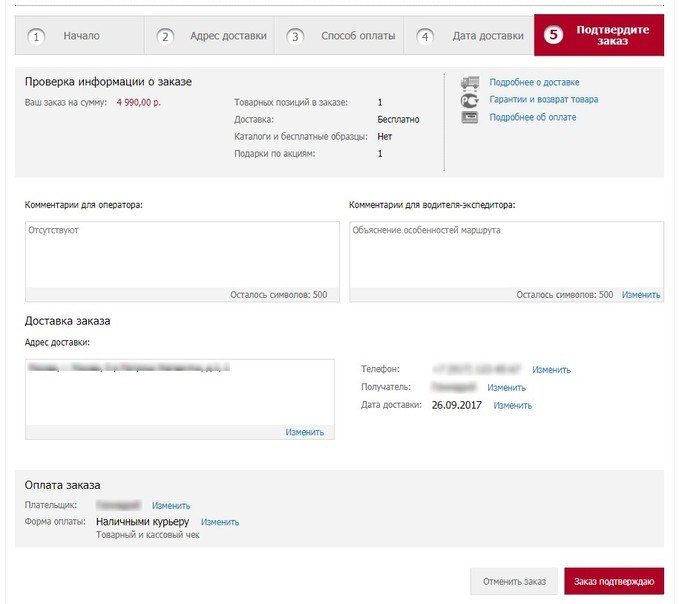679x604 pixels.
Task: Click Каталоги и бесплатные образцы label
Action: (x=301, y=137)
